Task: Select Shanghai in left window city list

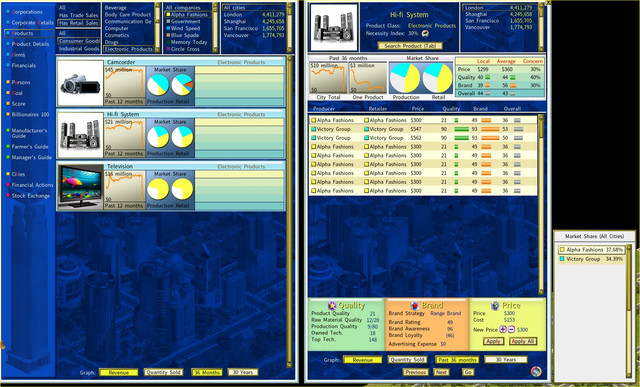Action: pyautogui.click(x=253, y=21)
